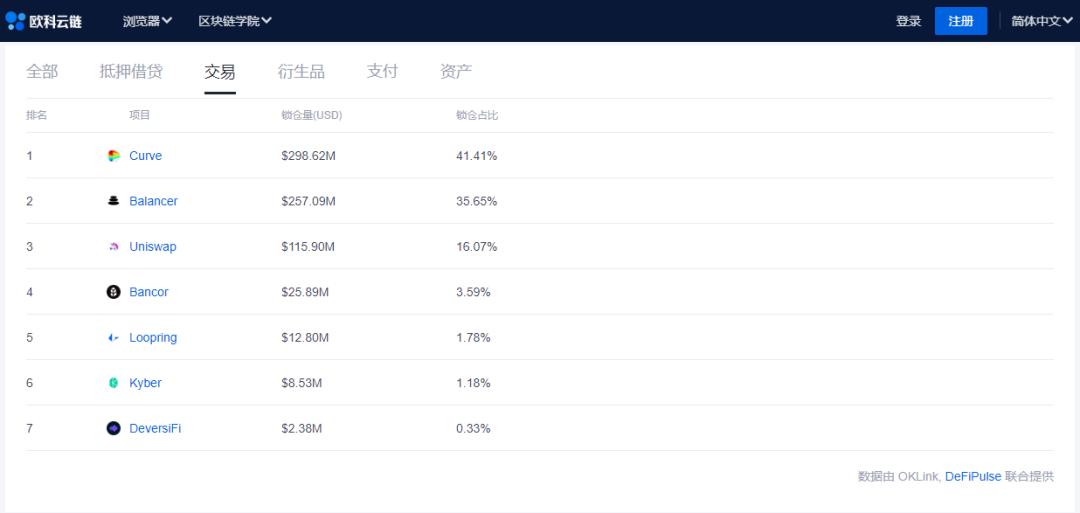Open the DeversiFi project link
Screen dimensions: 1080x513
pyautogui.click(x=155, y=428)
